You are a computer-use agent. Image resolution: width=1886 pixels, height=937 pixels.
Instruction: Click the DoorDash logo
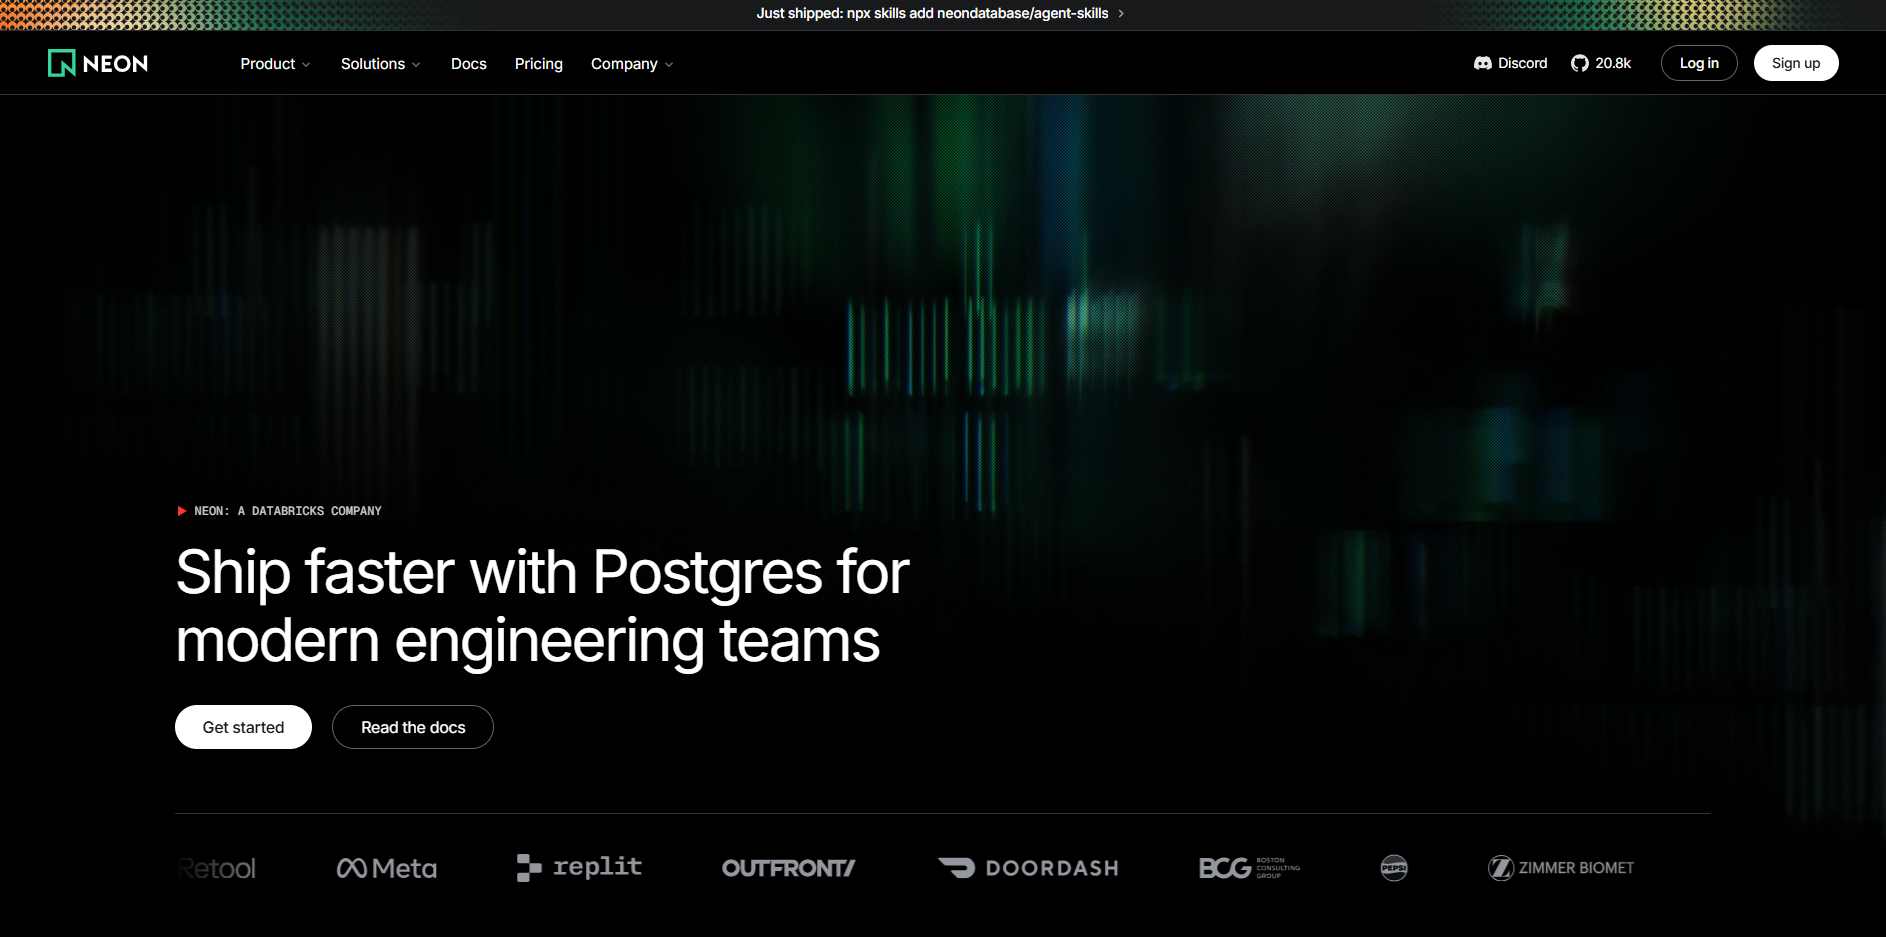1028,868
